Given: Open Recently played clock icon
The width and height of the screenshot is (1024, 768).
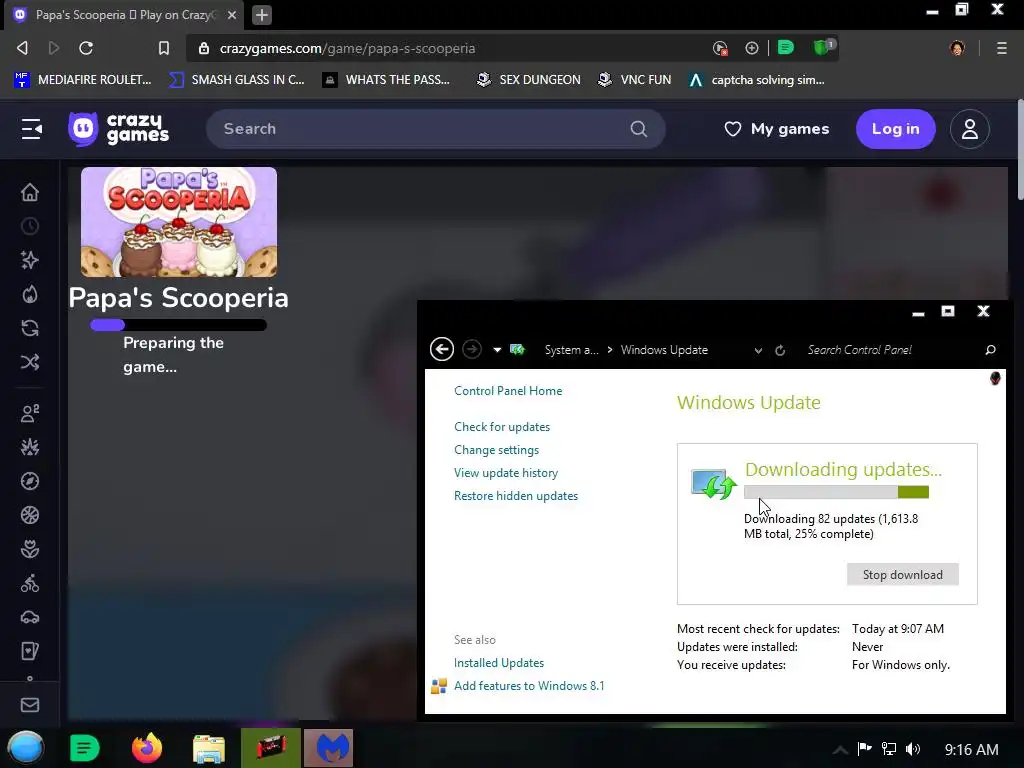Looking at the screenshot, I should (29, 226).
